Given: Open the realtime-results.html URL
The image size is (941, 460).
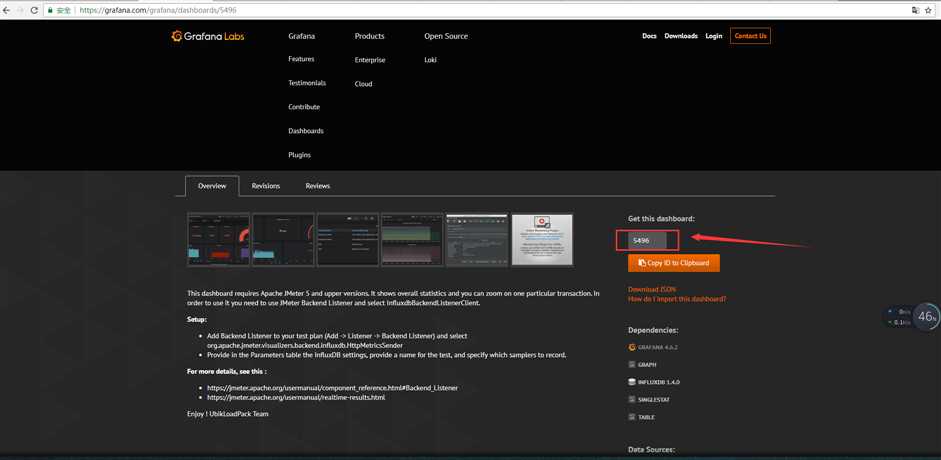Looking at the screenshot, I should coord(296,398).
